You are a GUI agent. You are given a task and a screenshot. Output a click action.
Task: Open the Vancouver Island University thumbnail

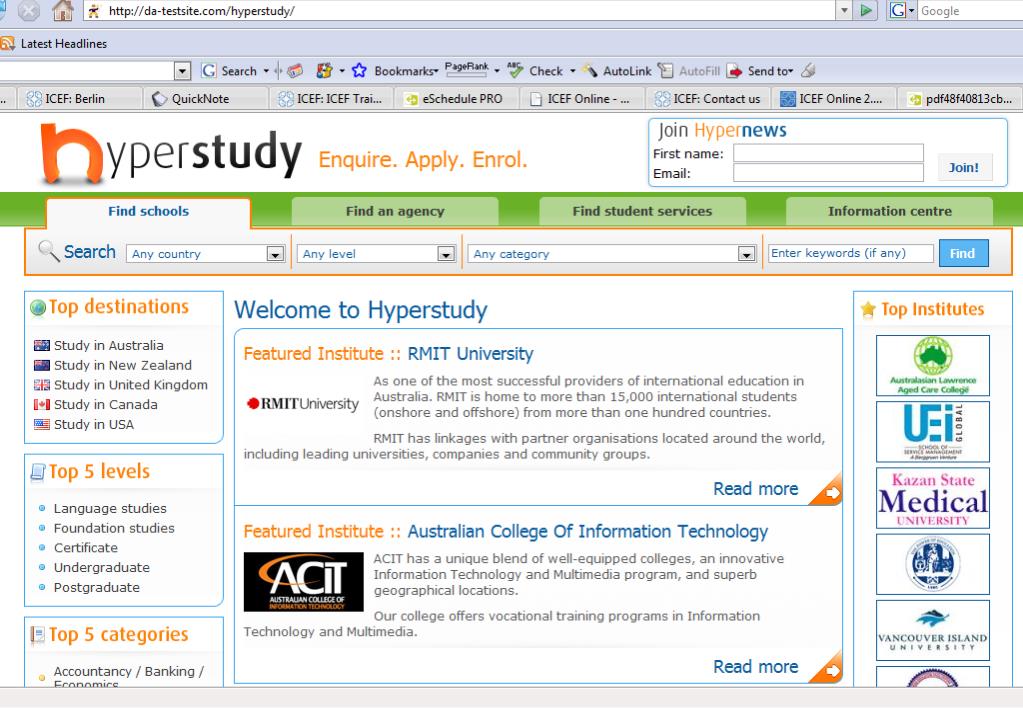pos(932,630)
